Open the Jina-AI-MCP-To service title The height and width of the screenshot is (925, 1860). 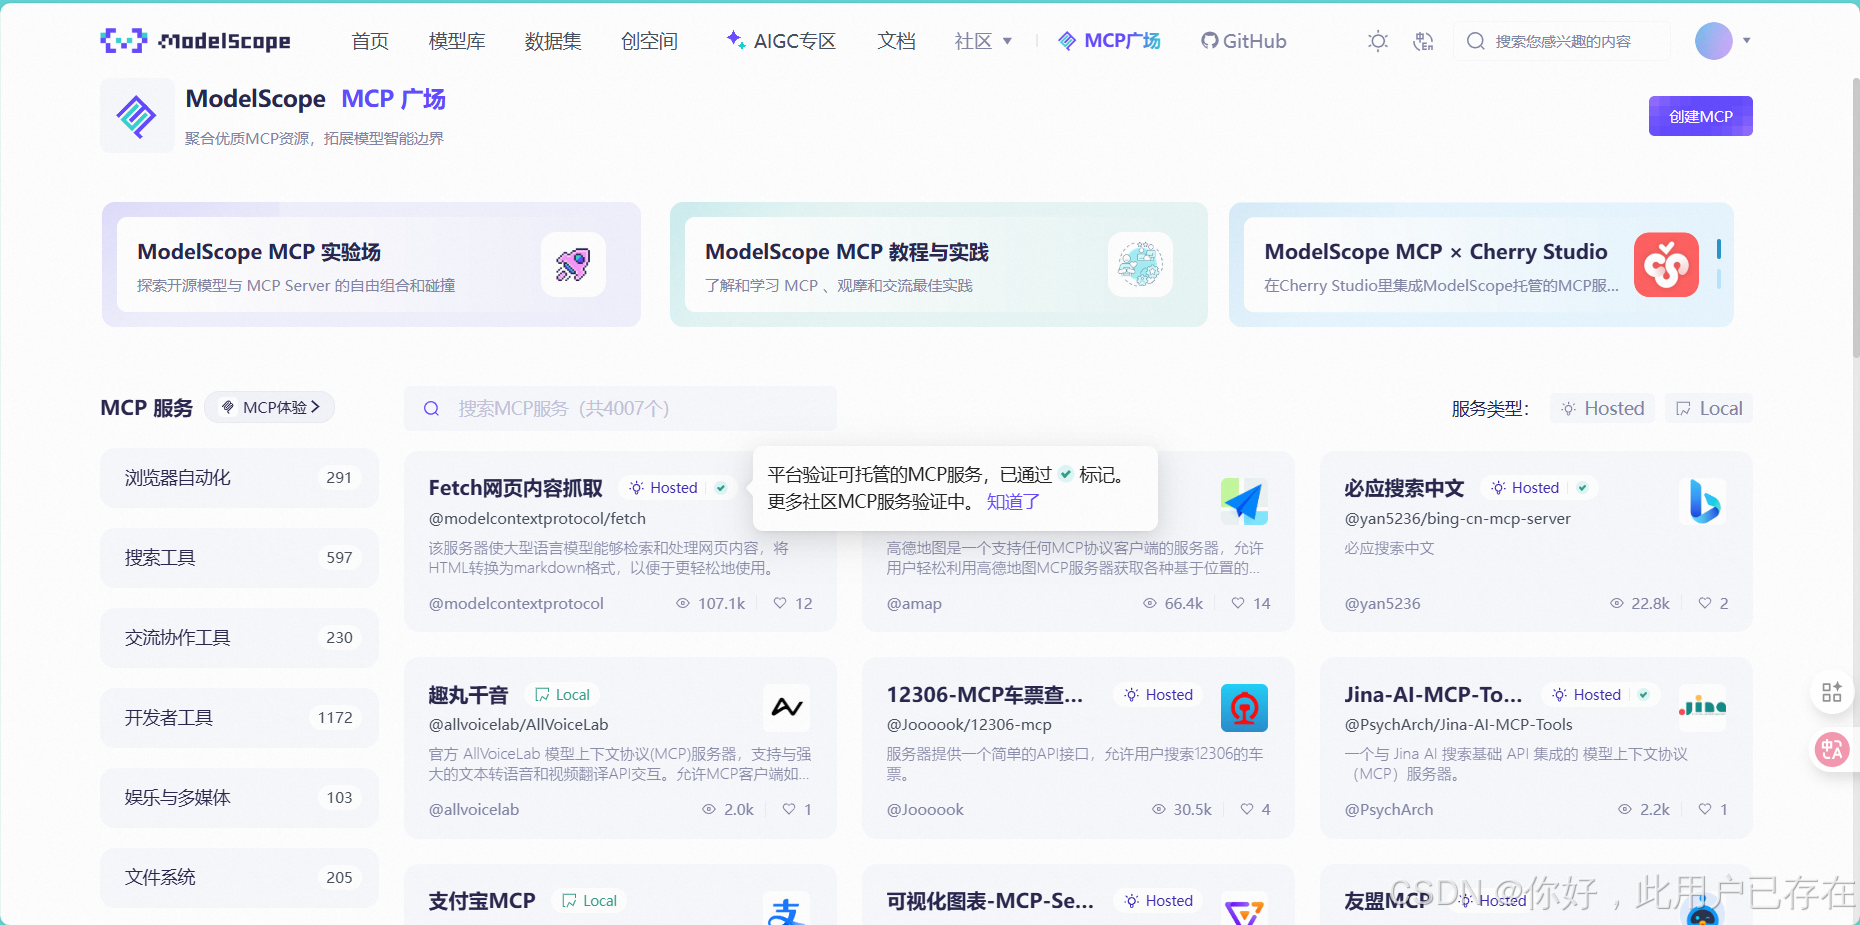1433,695
